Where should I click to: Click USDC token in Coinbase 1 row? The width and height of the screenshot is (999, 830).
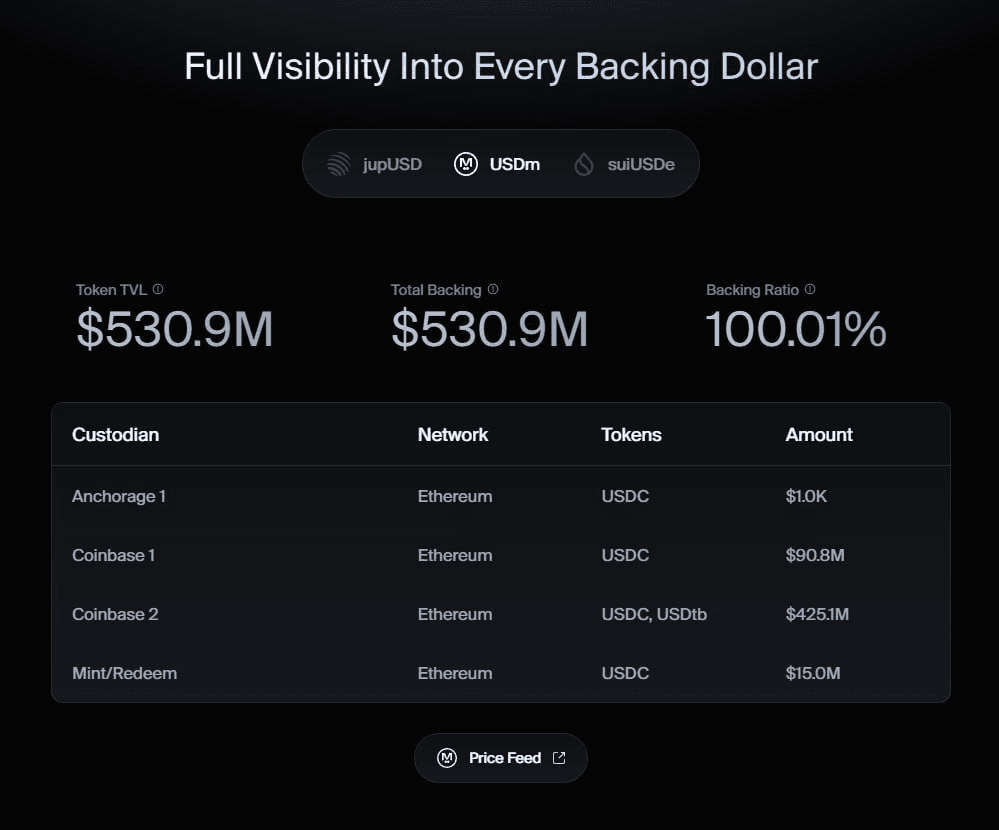[x=625, y=555]
